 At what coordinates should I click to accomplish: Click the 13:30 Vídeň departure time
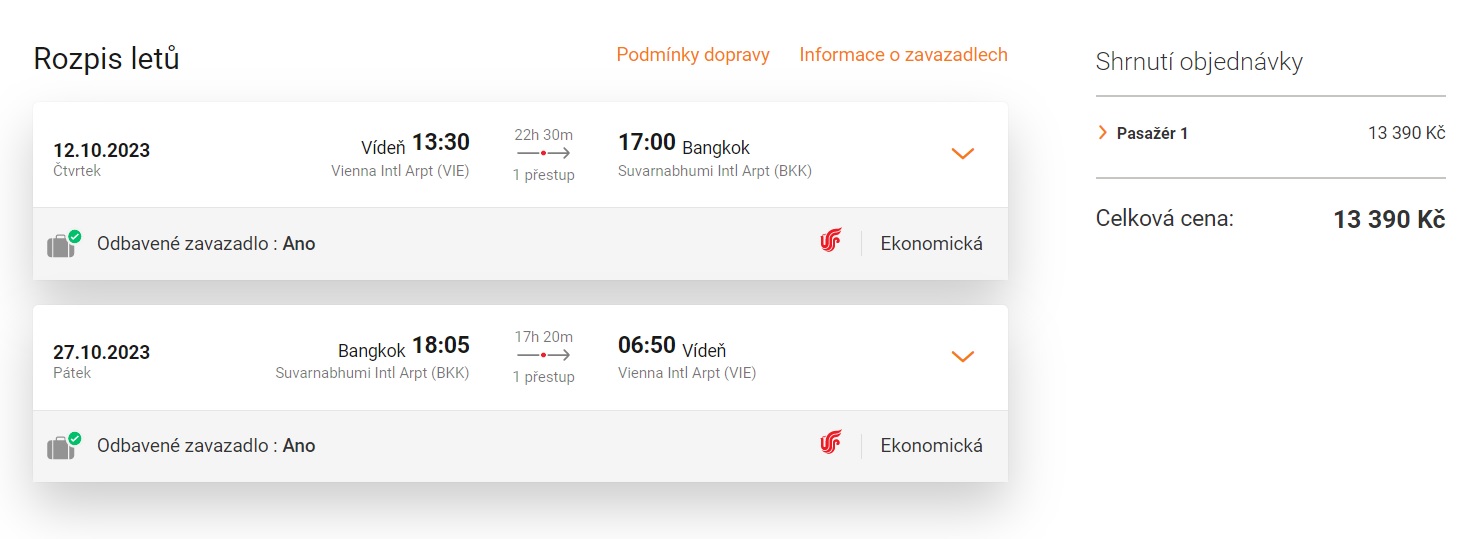440,143
